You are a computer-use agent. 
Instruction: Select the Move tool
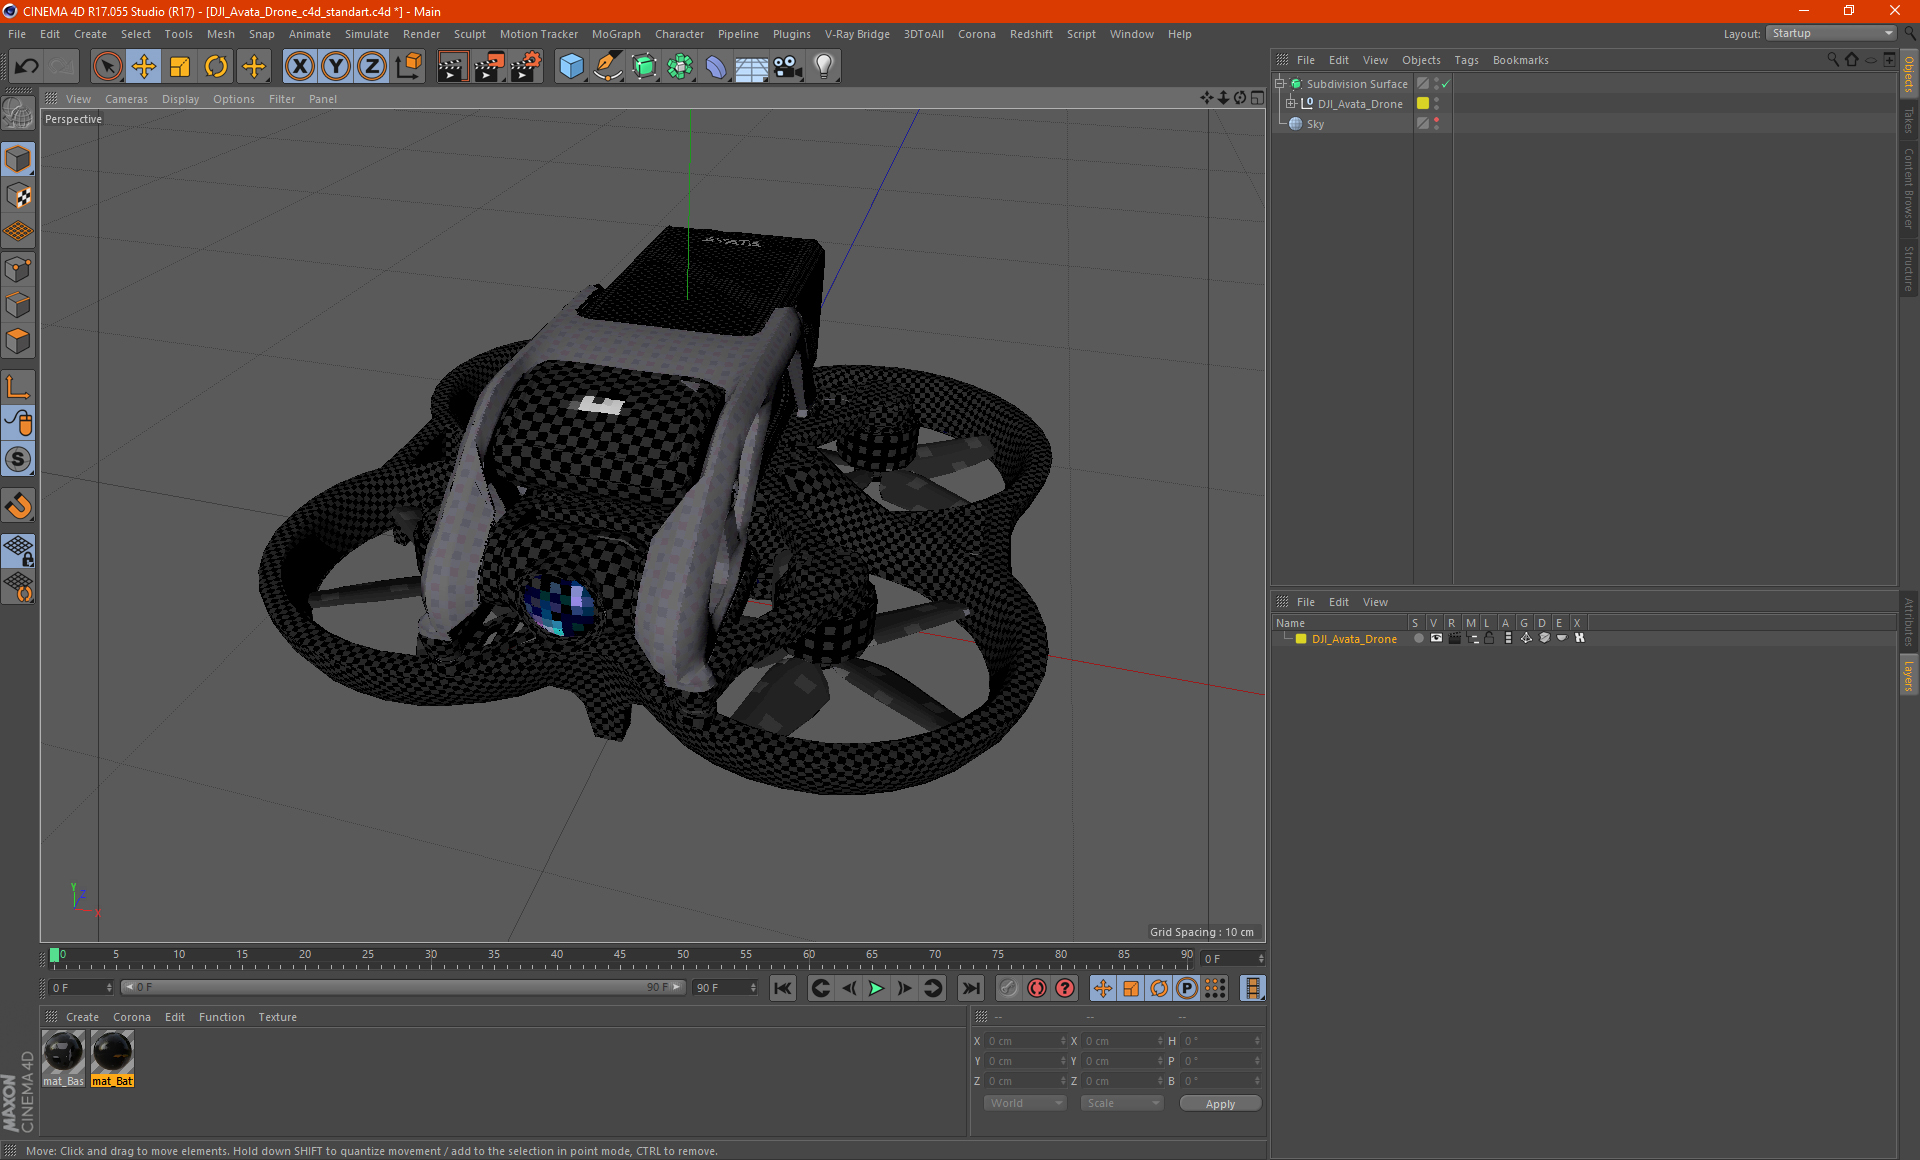point(144,67)
